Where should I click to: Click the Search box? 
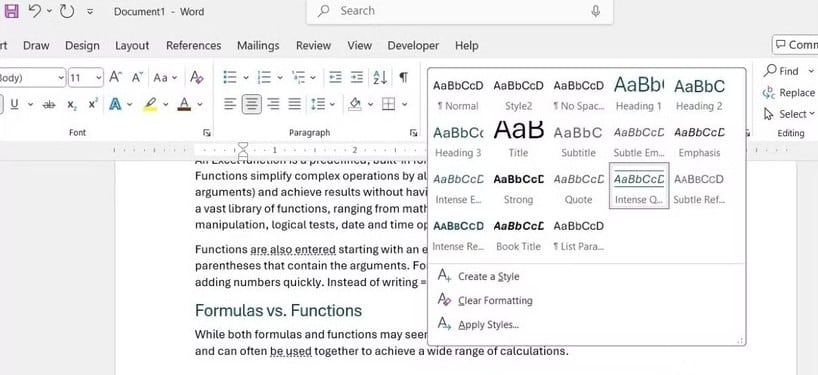point(460,11)
